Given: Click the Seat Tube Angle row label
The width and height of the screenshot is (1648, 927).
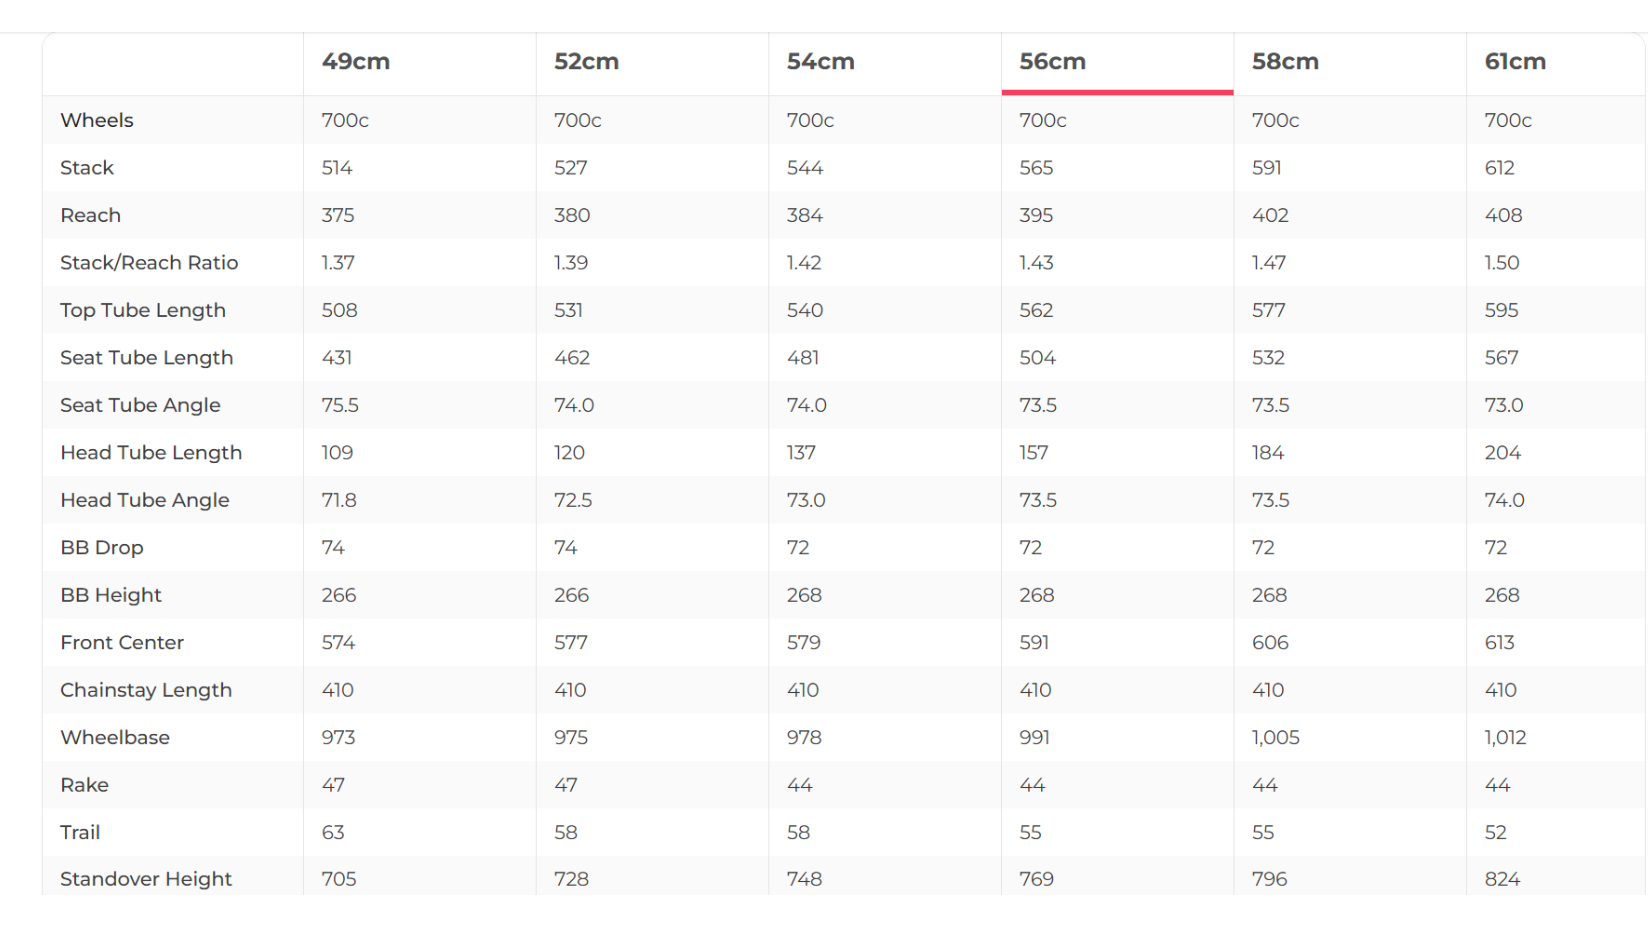Looking at the screenshot, I should click(140, 406).
